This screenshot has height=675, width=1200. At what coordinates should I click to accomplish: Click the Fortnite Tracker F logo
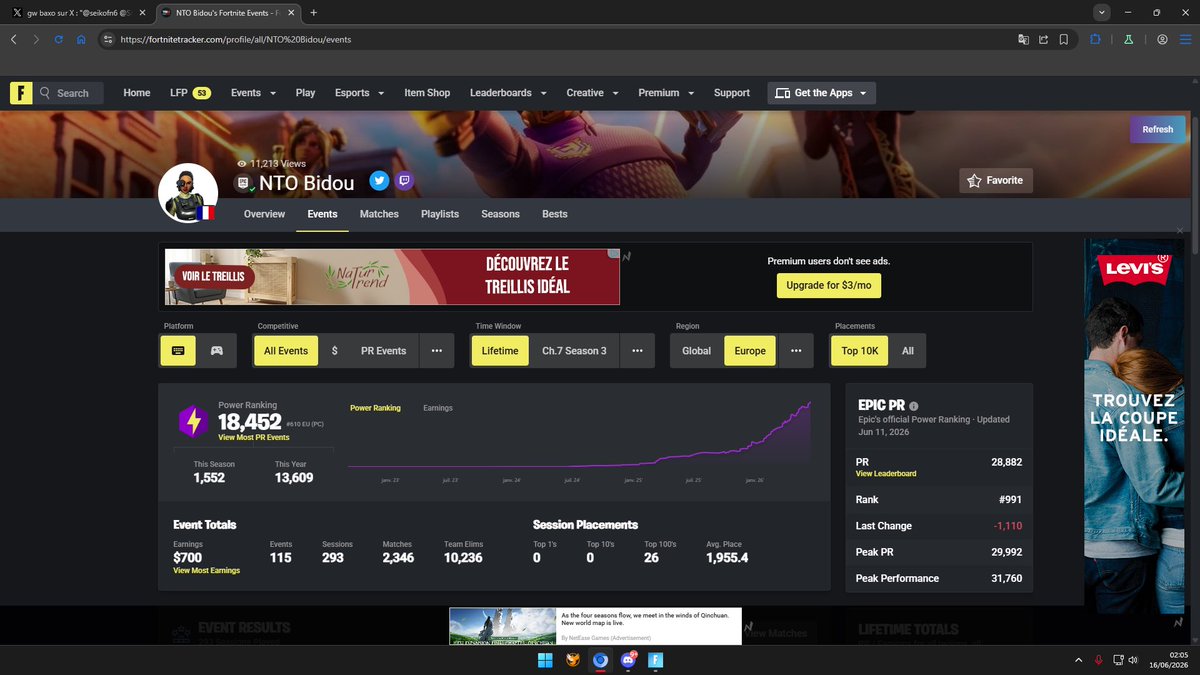(x=21, y=93)
